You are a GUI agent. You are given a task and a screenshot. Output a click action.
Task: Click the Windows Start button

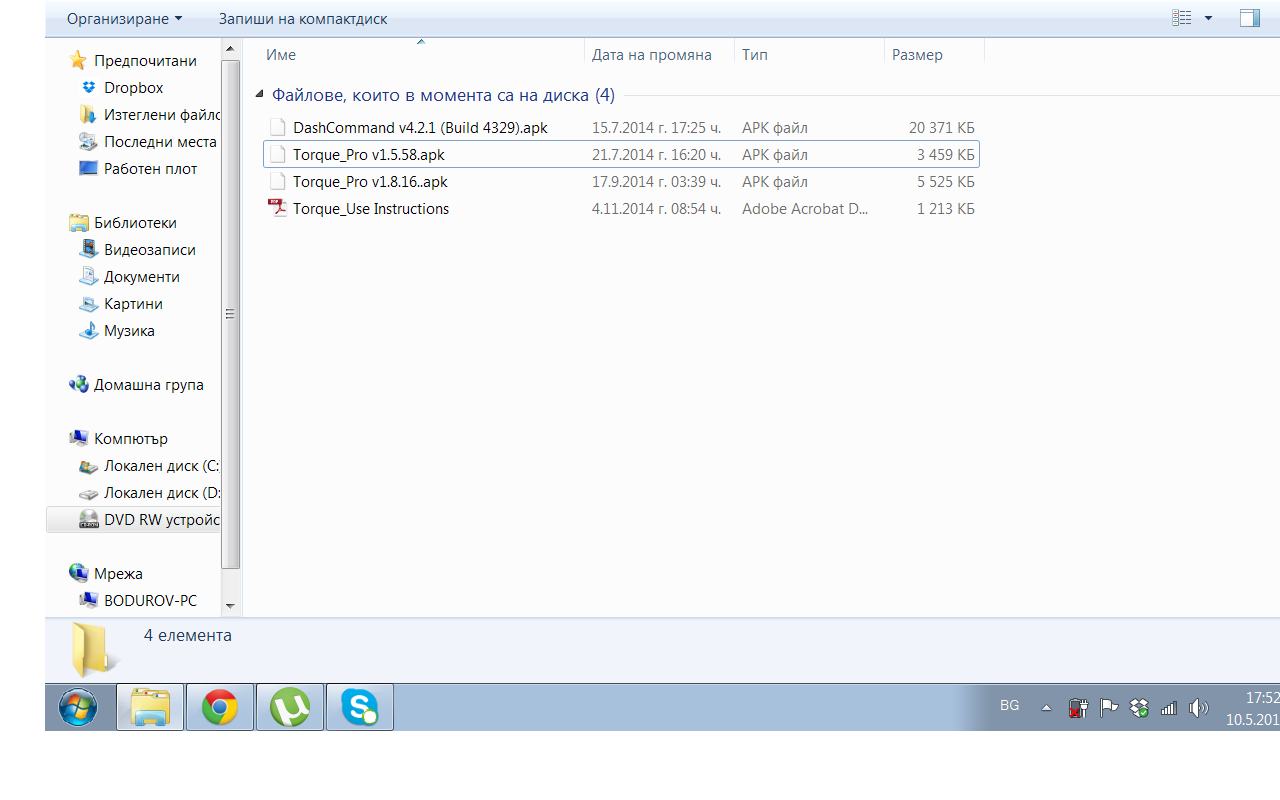tap(78, 708)
